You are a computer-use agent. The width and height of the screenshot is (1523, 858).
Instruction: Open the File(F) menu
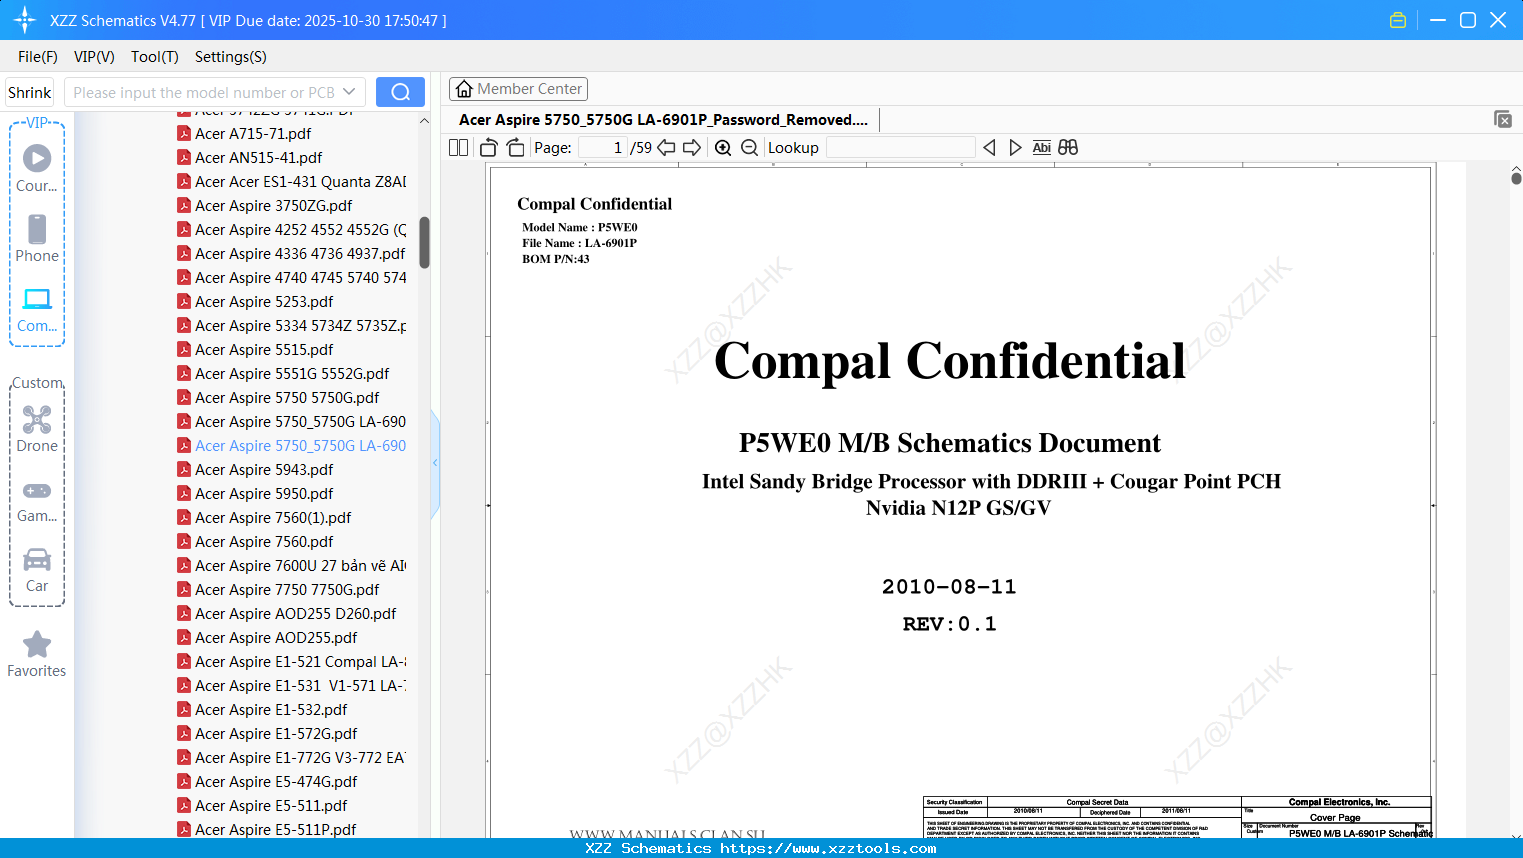point(38,57)
